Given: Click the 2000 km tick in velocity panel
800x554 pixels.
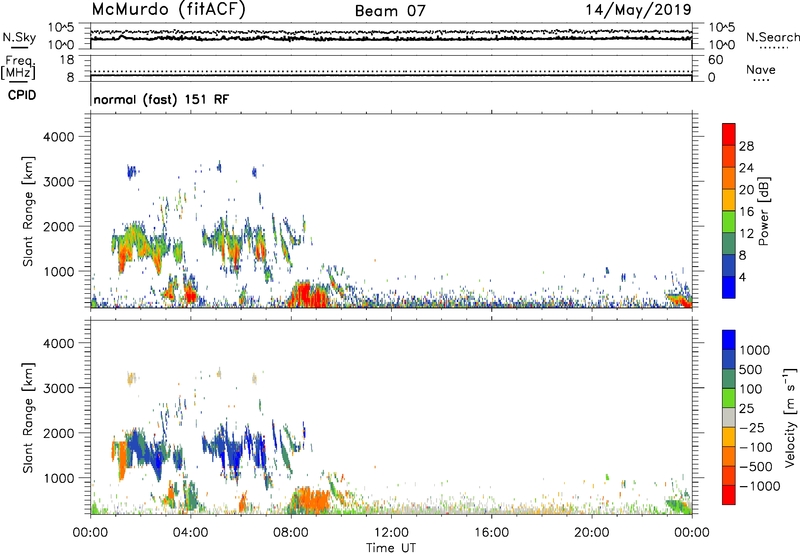Looking at the screenshot, I should point(59,433).
